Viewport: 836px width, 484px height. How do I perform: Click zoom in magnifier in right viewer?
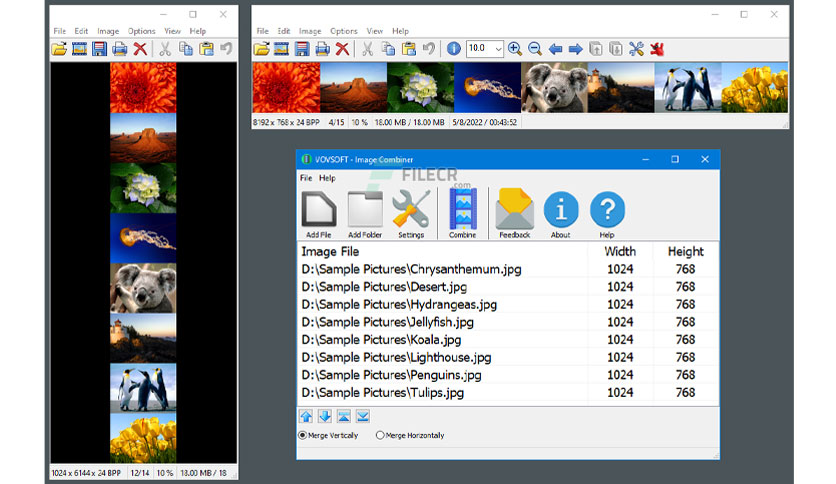pyautogui.click(x=515, y=49)
